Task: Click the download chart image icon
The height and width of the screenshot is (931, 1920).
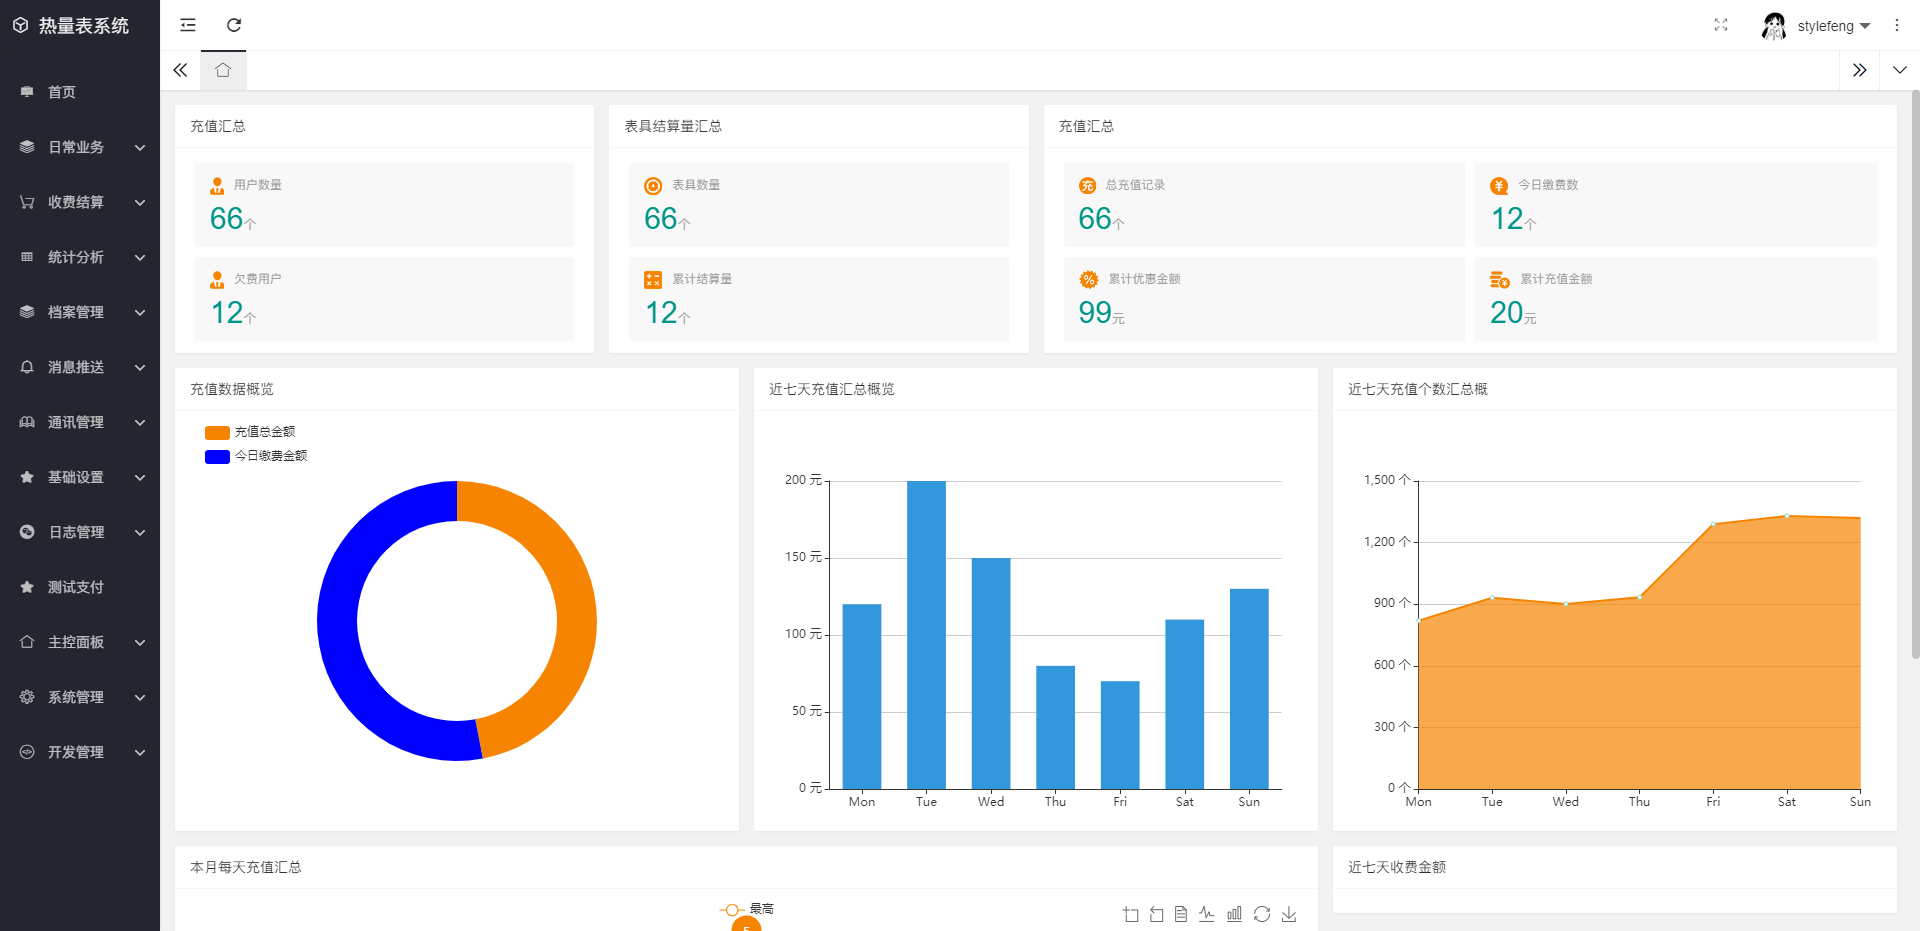Action: [1289, 914]
